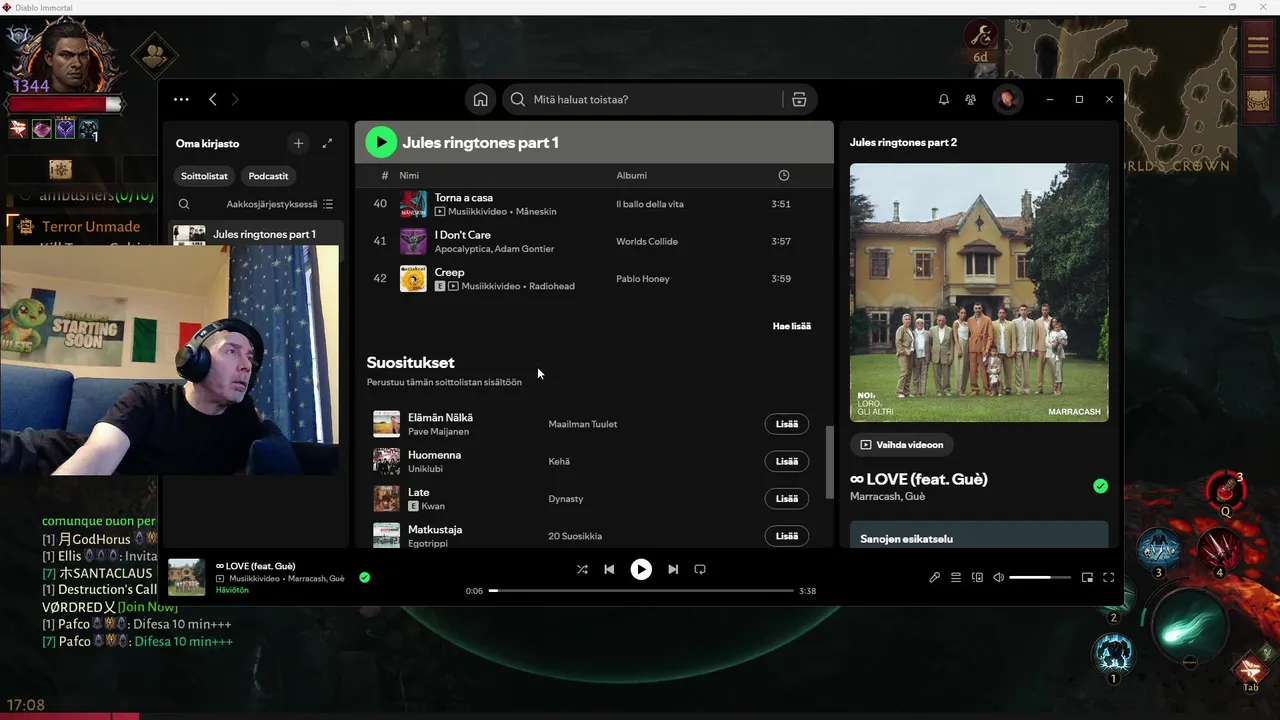Open artist Måneskin link
Image resolution: width=1280 pixels, height=720 pixels.
click(536, 212)
